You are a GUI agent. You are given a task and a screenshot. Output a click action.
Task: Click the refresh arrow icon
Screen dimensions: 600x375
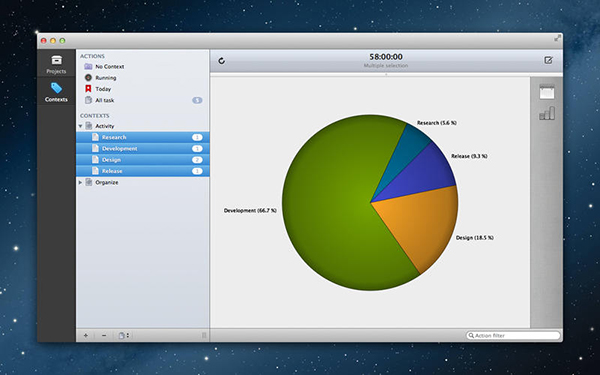tap(222, 60)
